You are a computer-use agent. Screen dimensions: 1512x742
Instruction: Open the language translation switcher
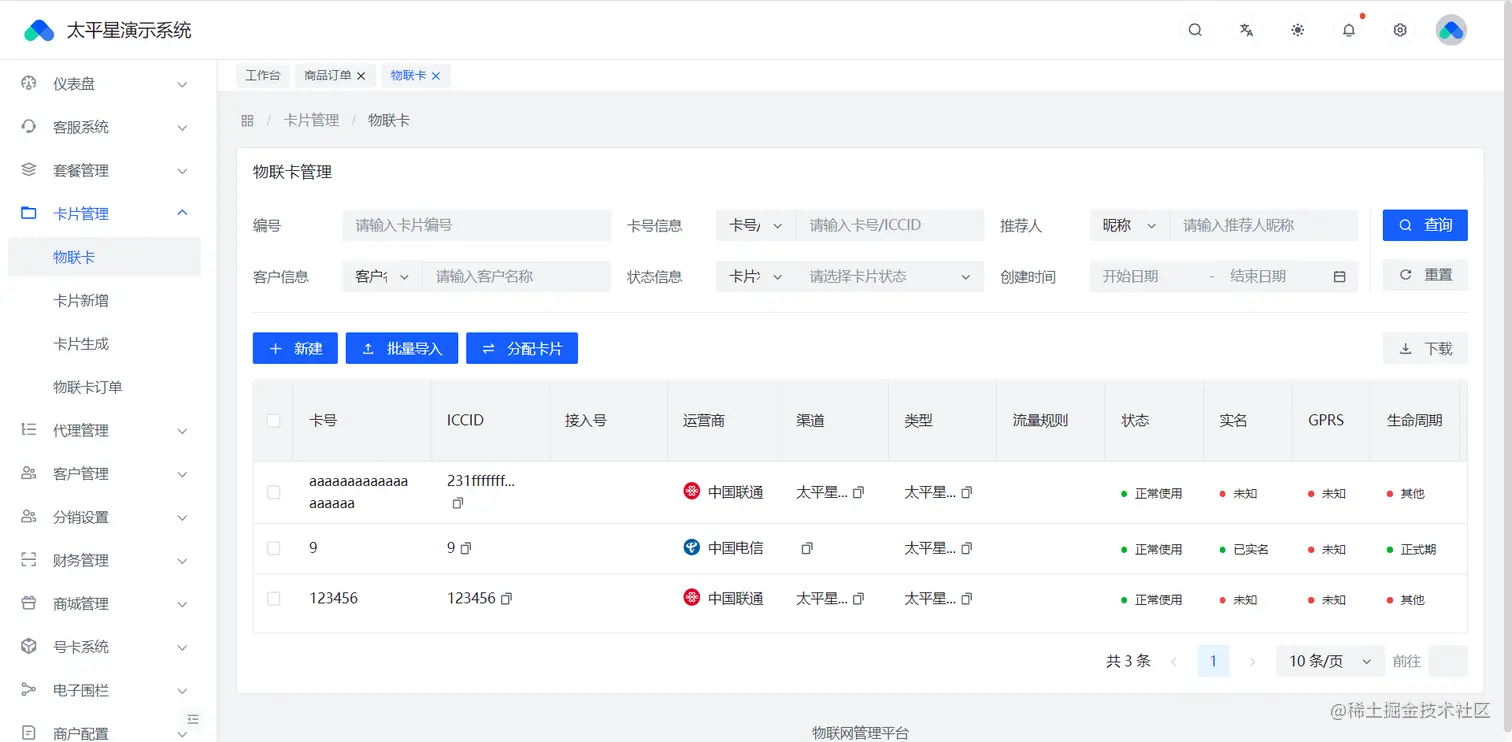1246,30
